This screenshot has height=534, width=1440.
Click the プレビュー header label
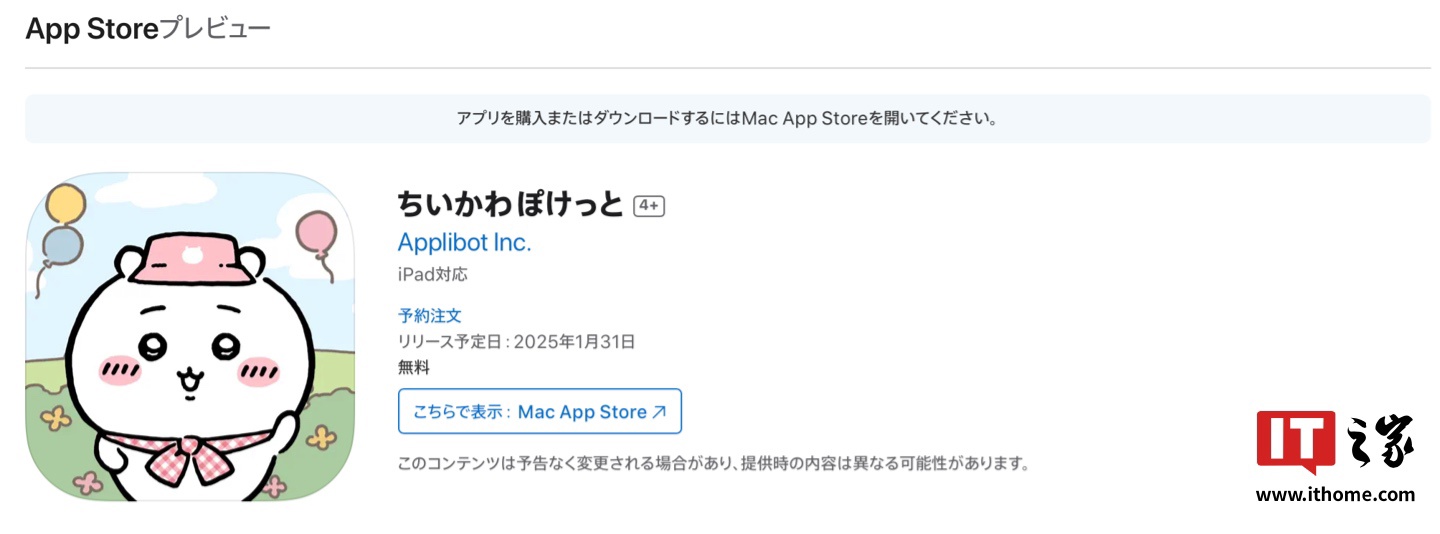click(215, 30)
